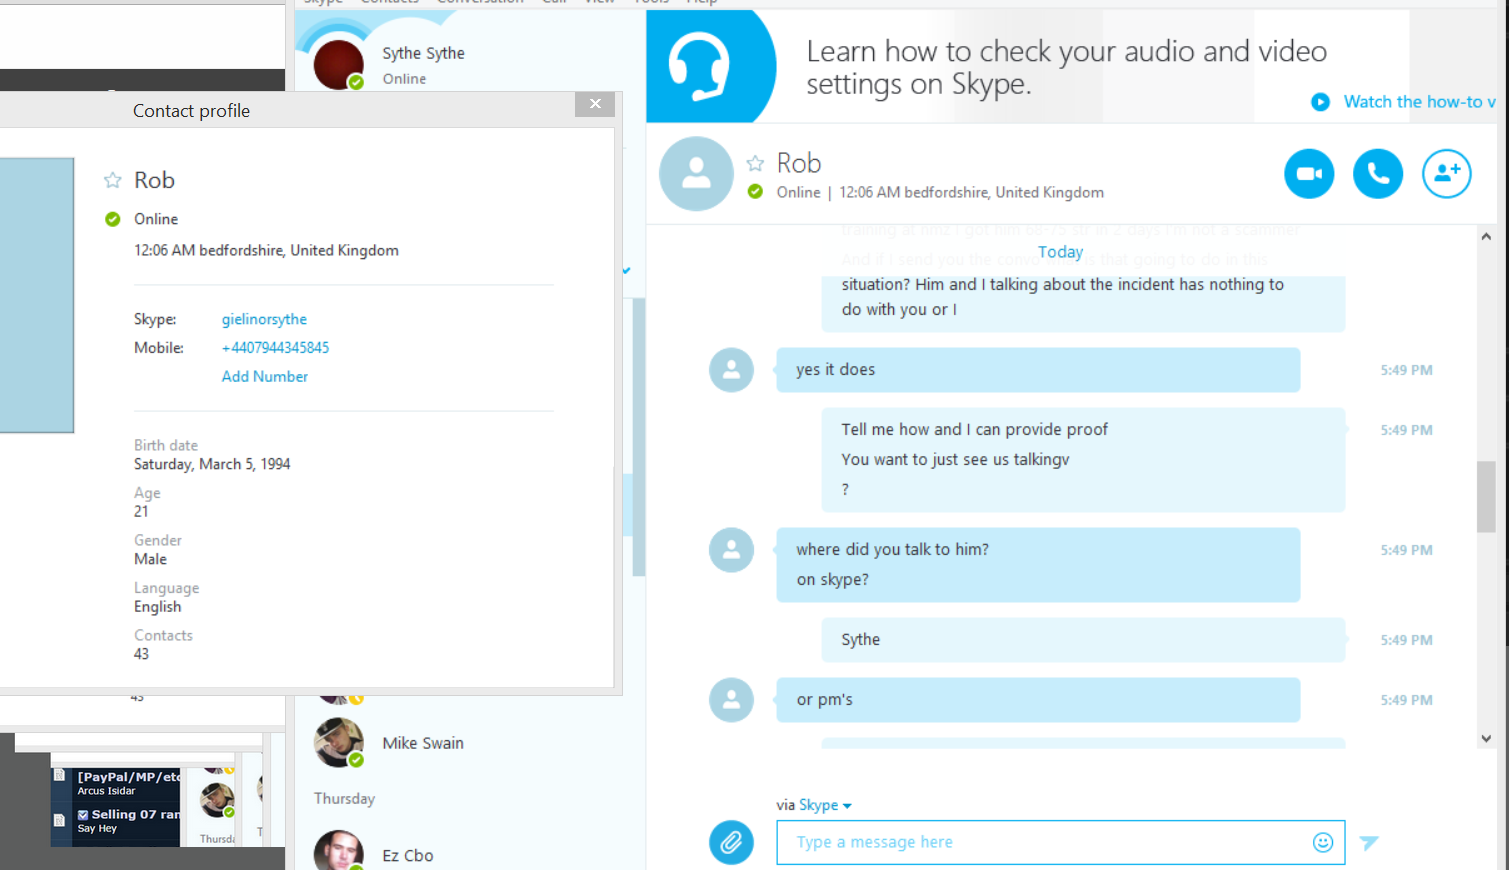Click Mike Swain's avatar picture

click(x=338, y=742)
